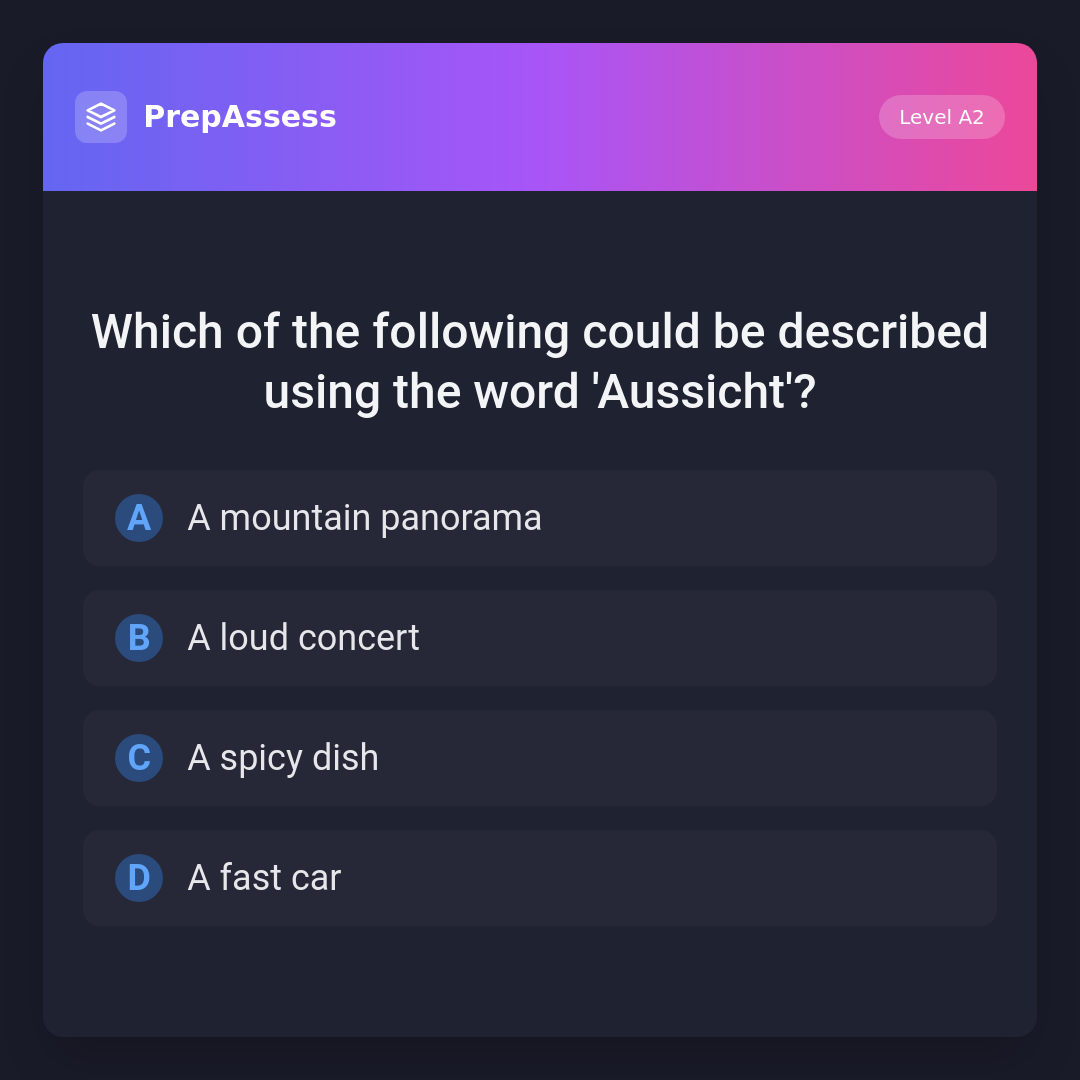Select the "A spicy dish" answer text

tap(283, 758)
